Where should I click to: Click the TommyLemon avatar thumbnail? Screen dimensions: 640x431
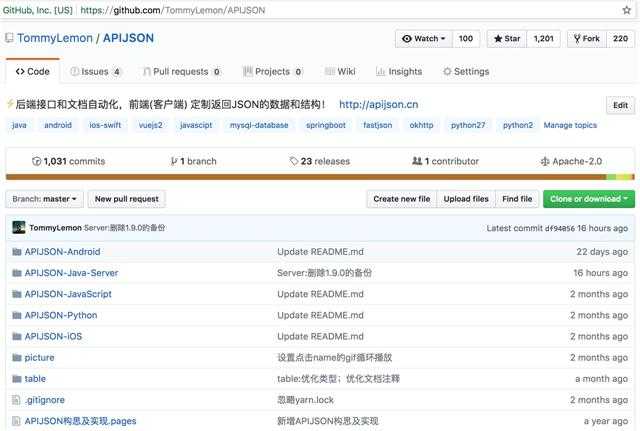pos(19,227)
